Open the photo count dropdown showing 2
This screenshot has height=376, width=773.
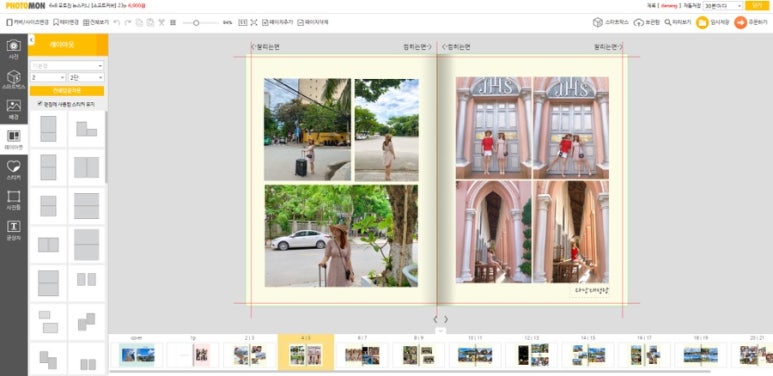48,77
